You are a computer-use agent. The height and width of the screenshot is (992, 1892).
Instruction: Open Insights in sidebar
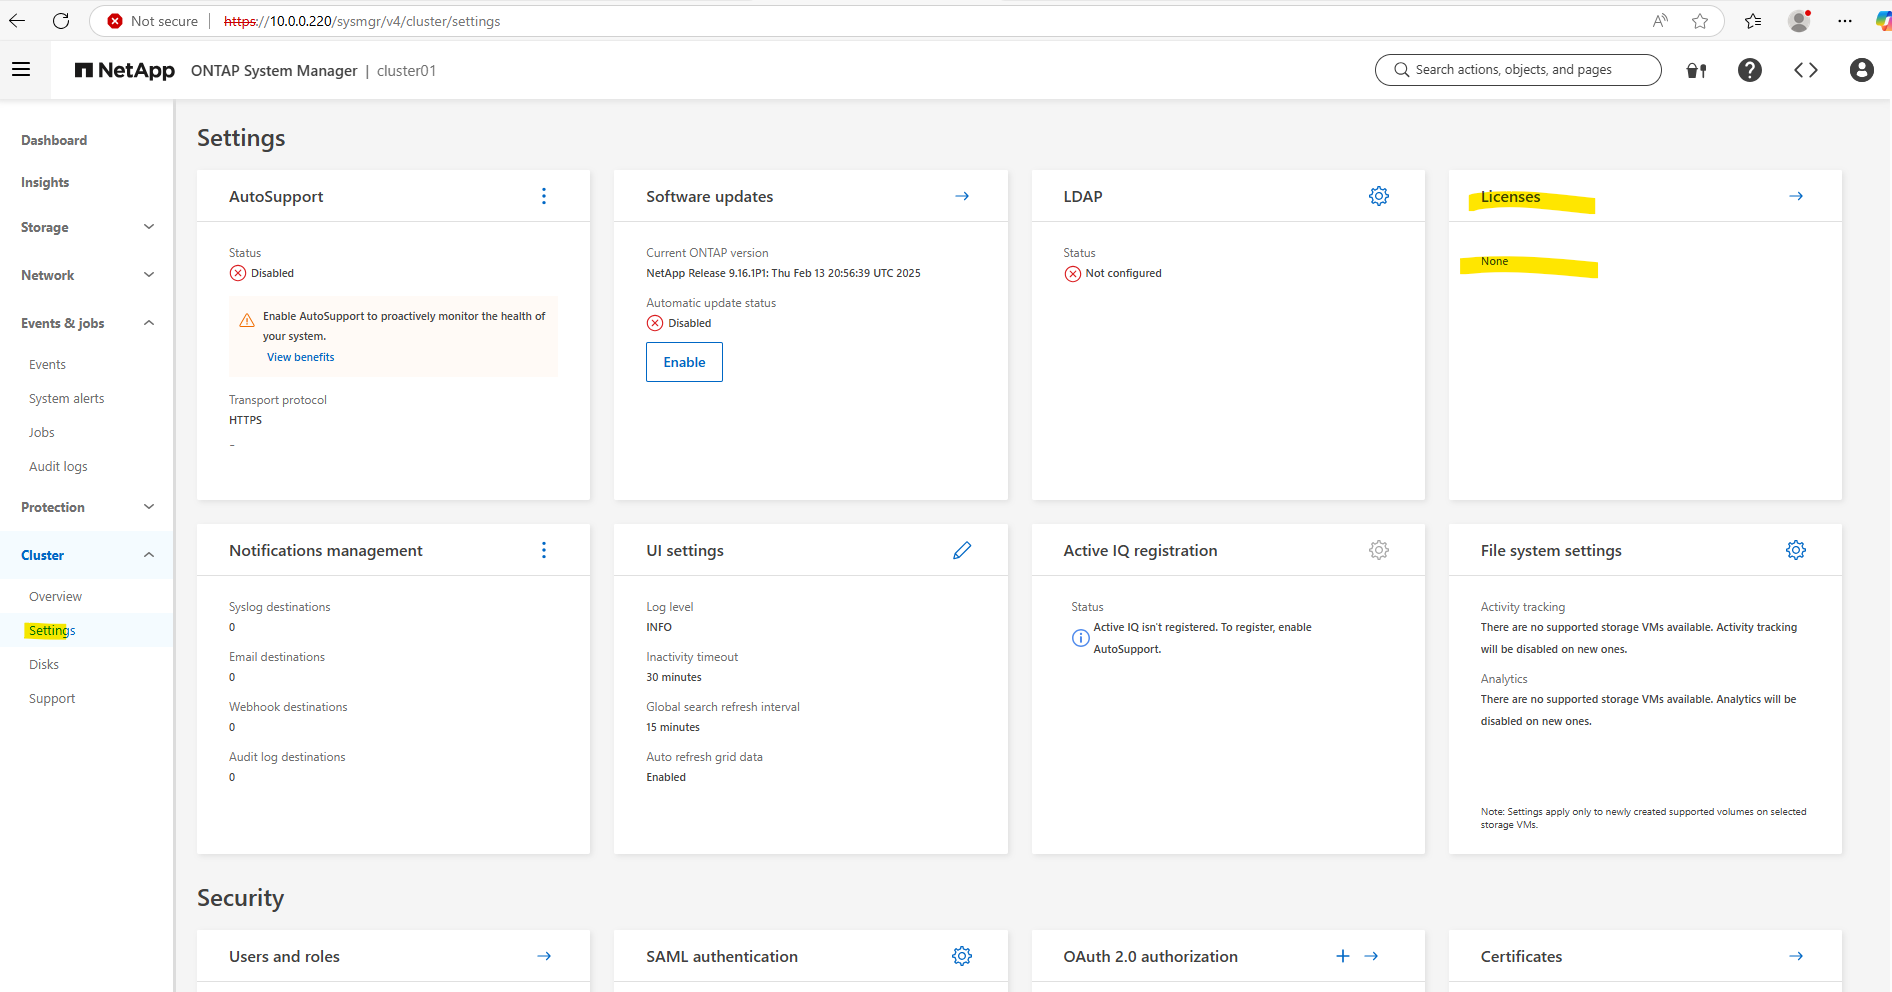tap(45, 182)
